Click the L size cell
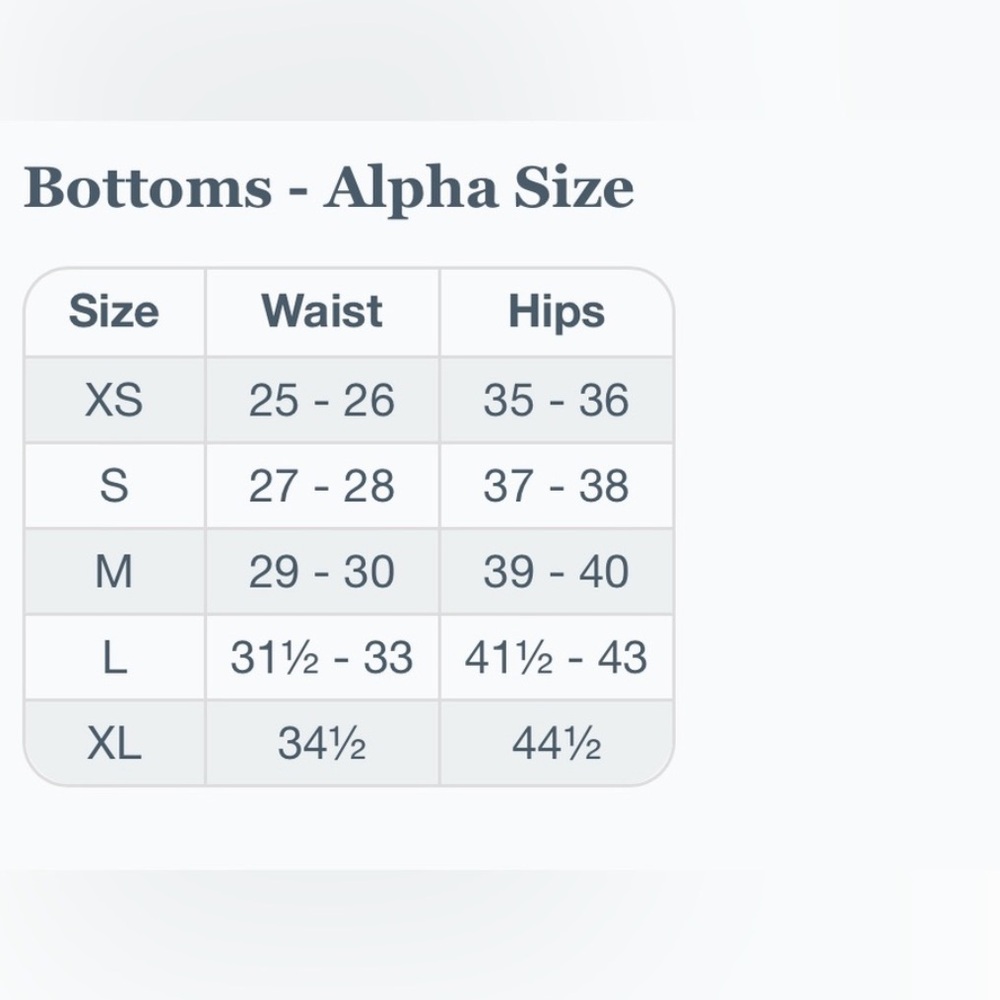1000x1000 pixels. pyautogui.click(x=114, y=658)
